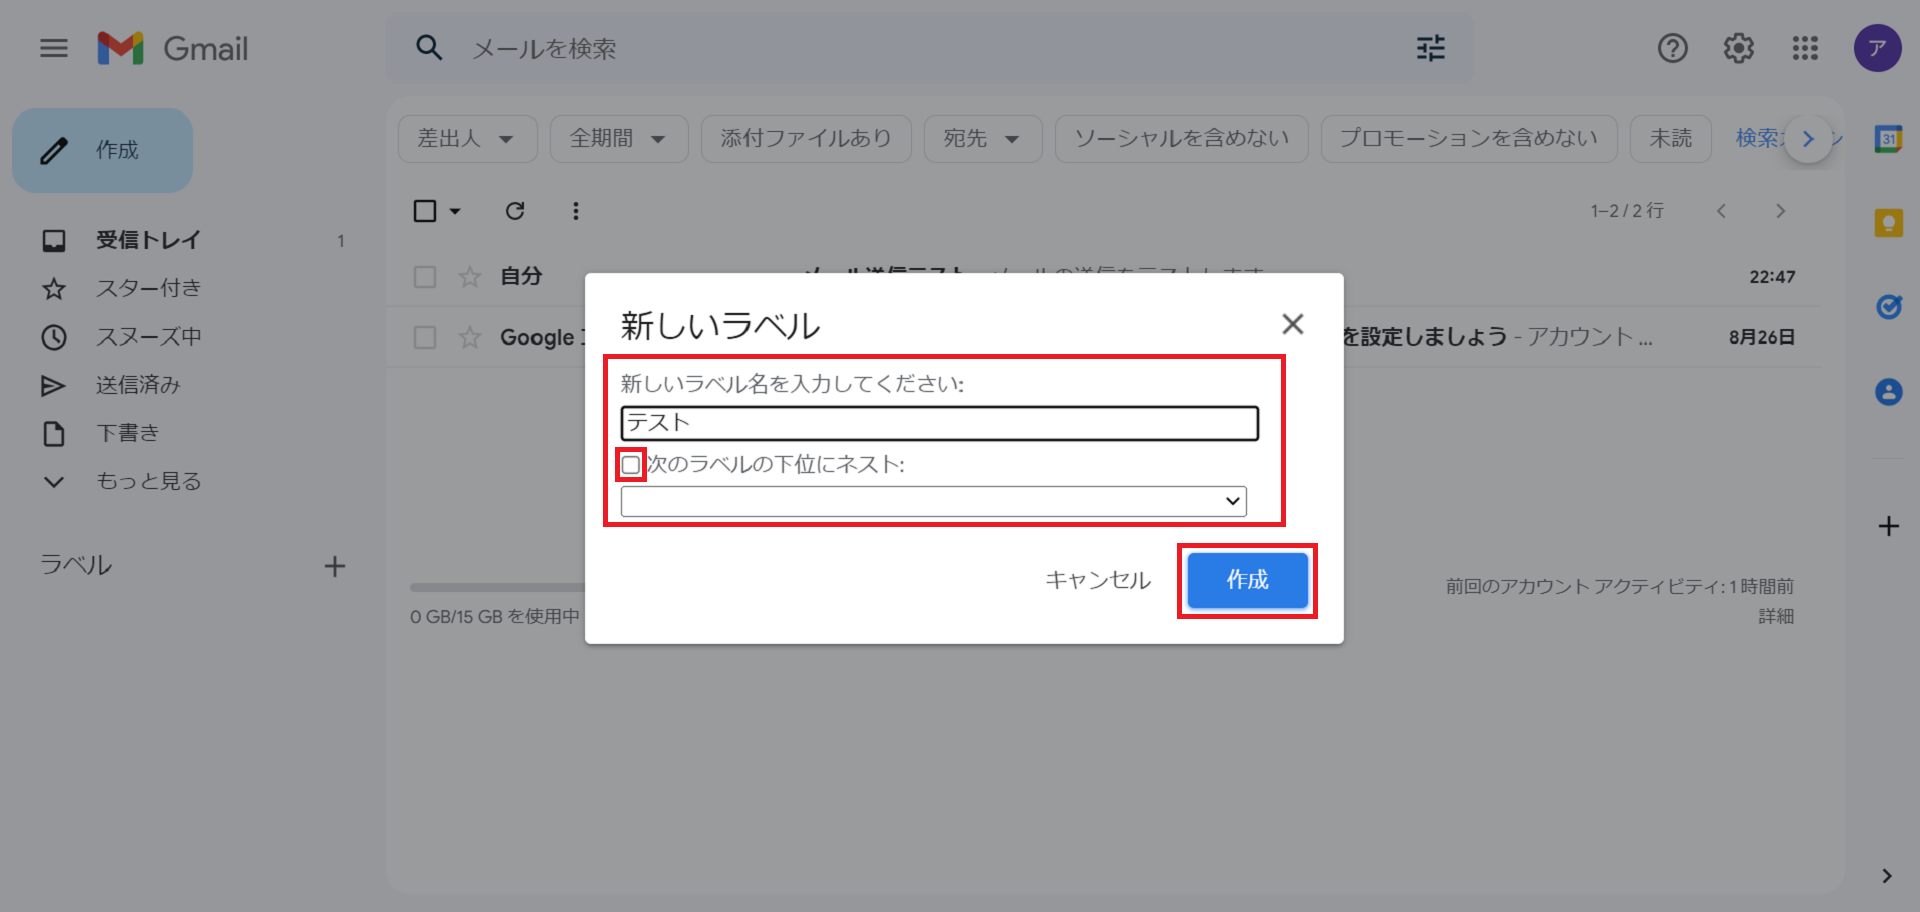
Task: Click the new label name text field
Action: pos(939,423)
